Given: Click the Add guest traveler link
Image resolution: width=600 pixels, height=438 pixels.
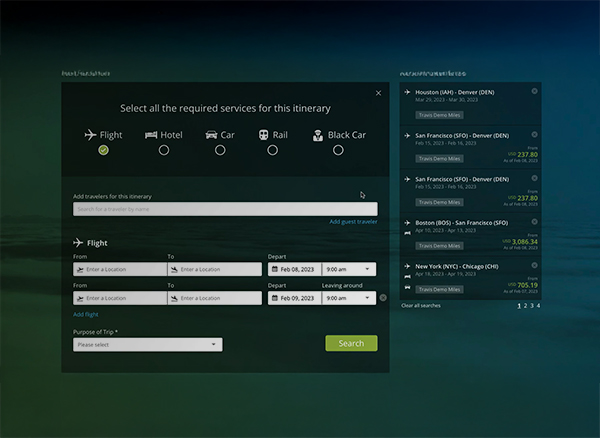Looking at the screenshot, I should click(353, 222).
